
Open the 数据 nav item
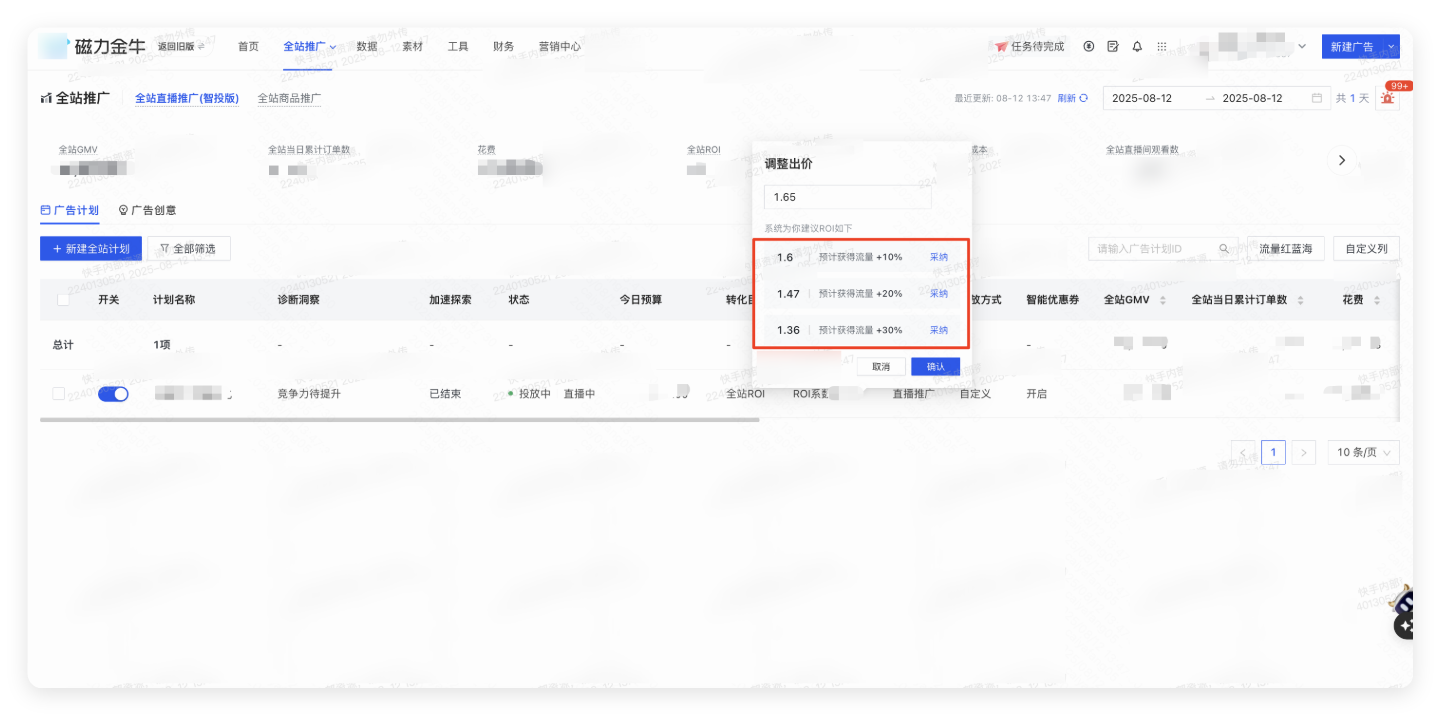click(x=366, y=47)
